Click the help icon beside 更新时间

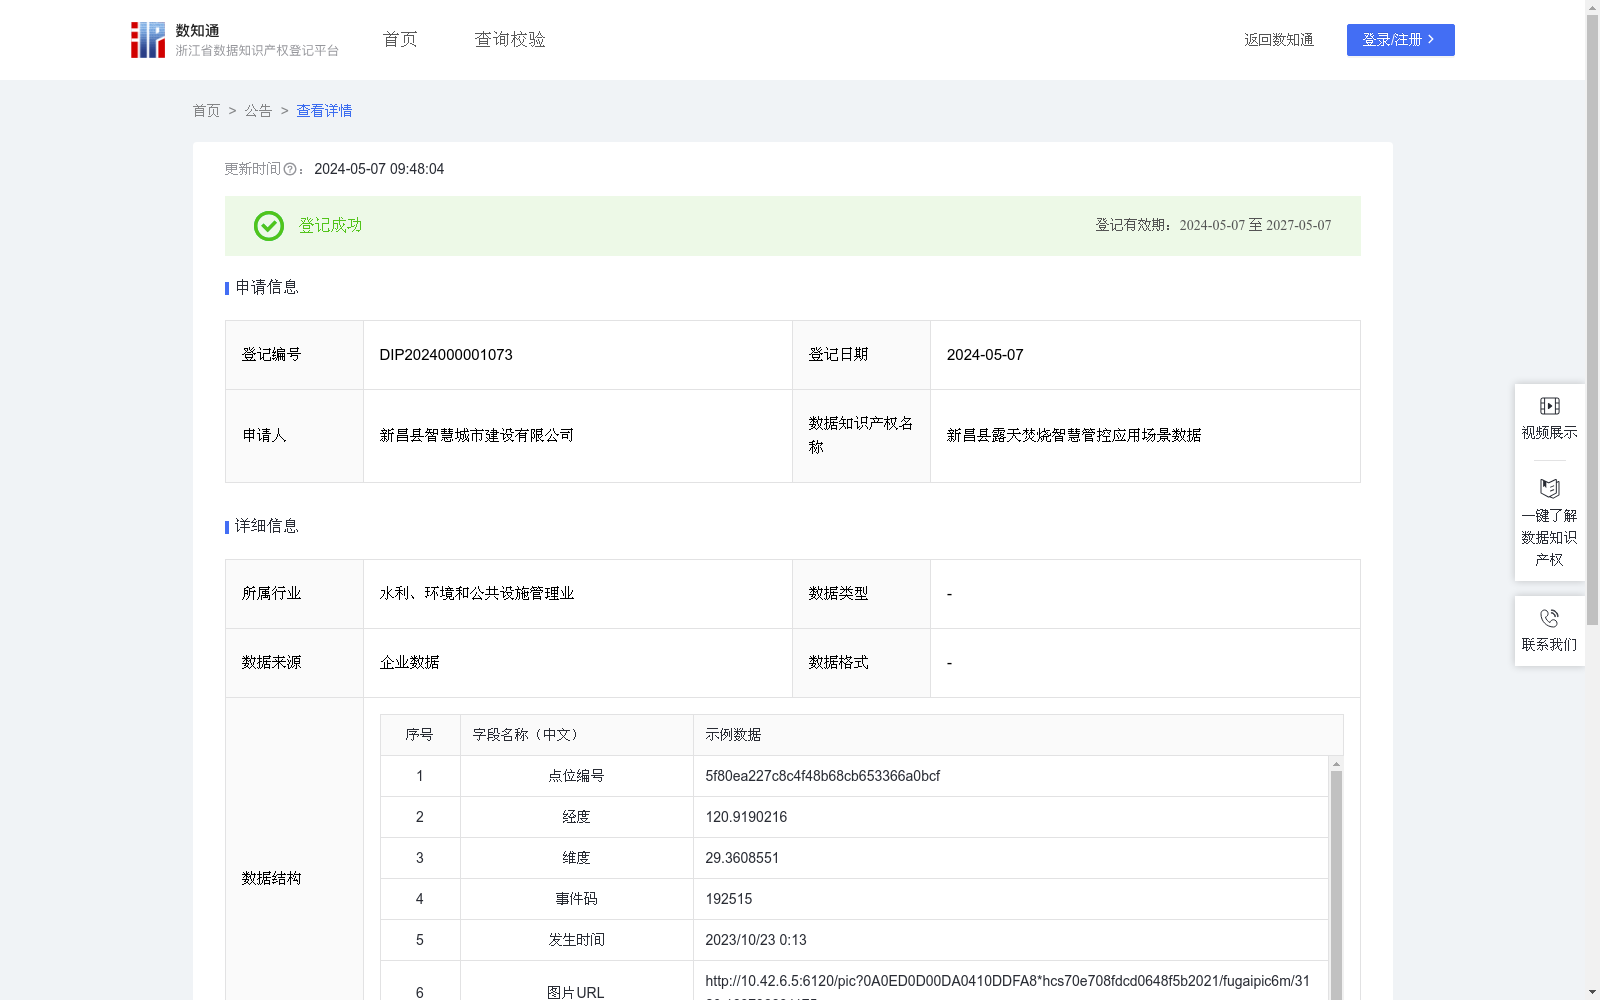click(290, 170)
